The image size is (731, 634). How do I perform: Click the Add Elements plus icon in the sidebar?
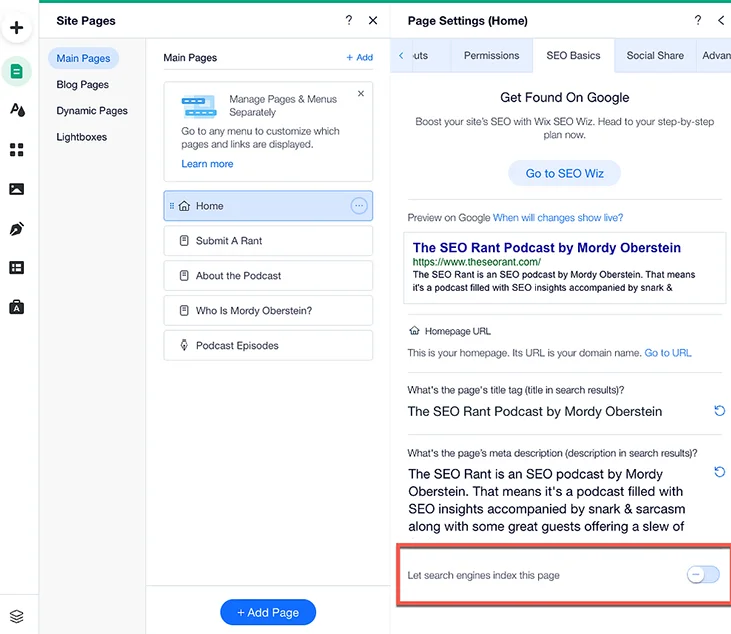17,28
